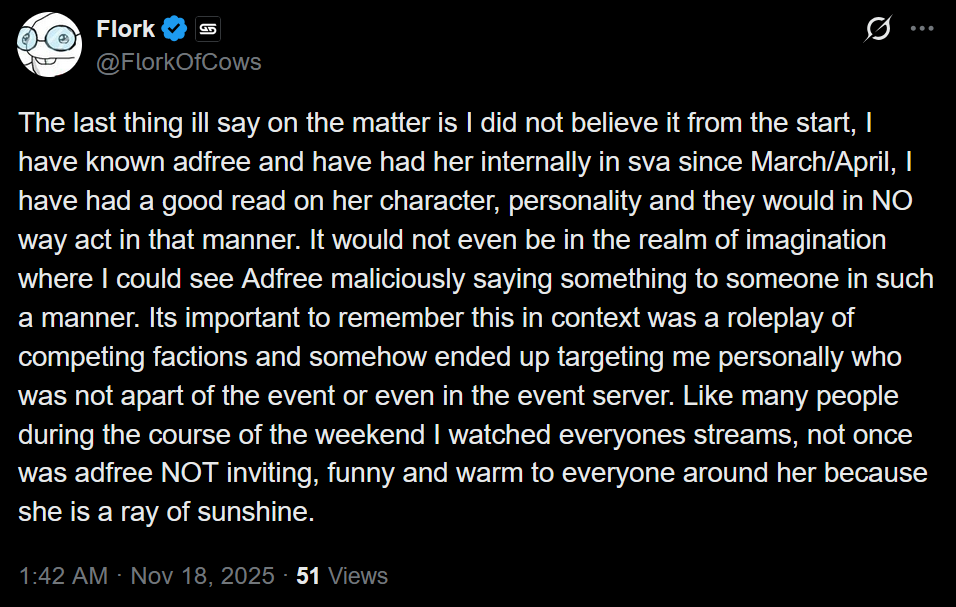Click the capitalized "NO" in the post

(891, 201)
